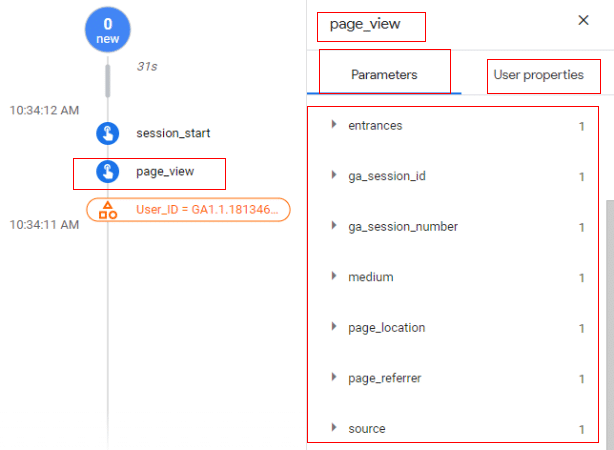
Task: Click the blue 0 new events circle
Action: 107,31
